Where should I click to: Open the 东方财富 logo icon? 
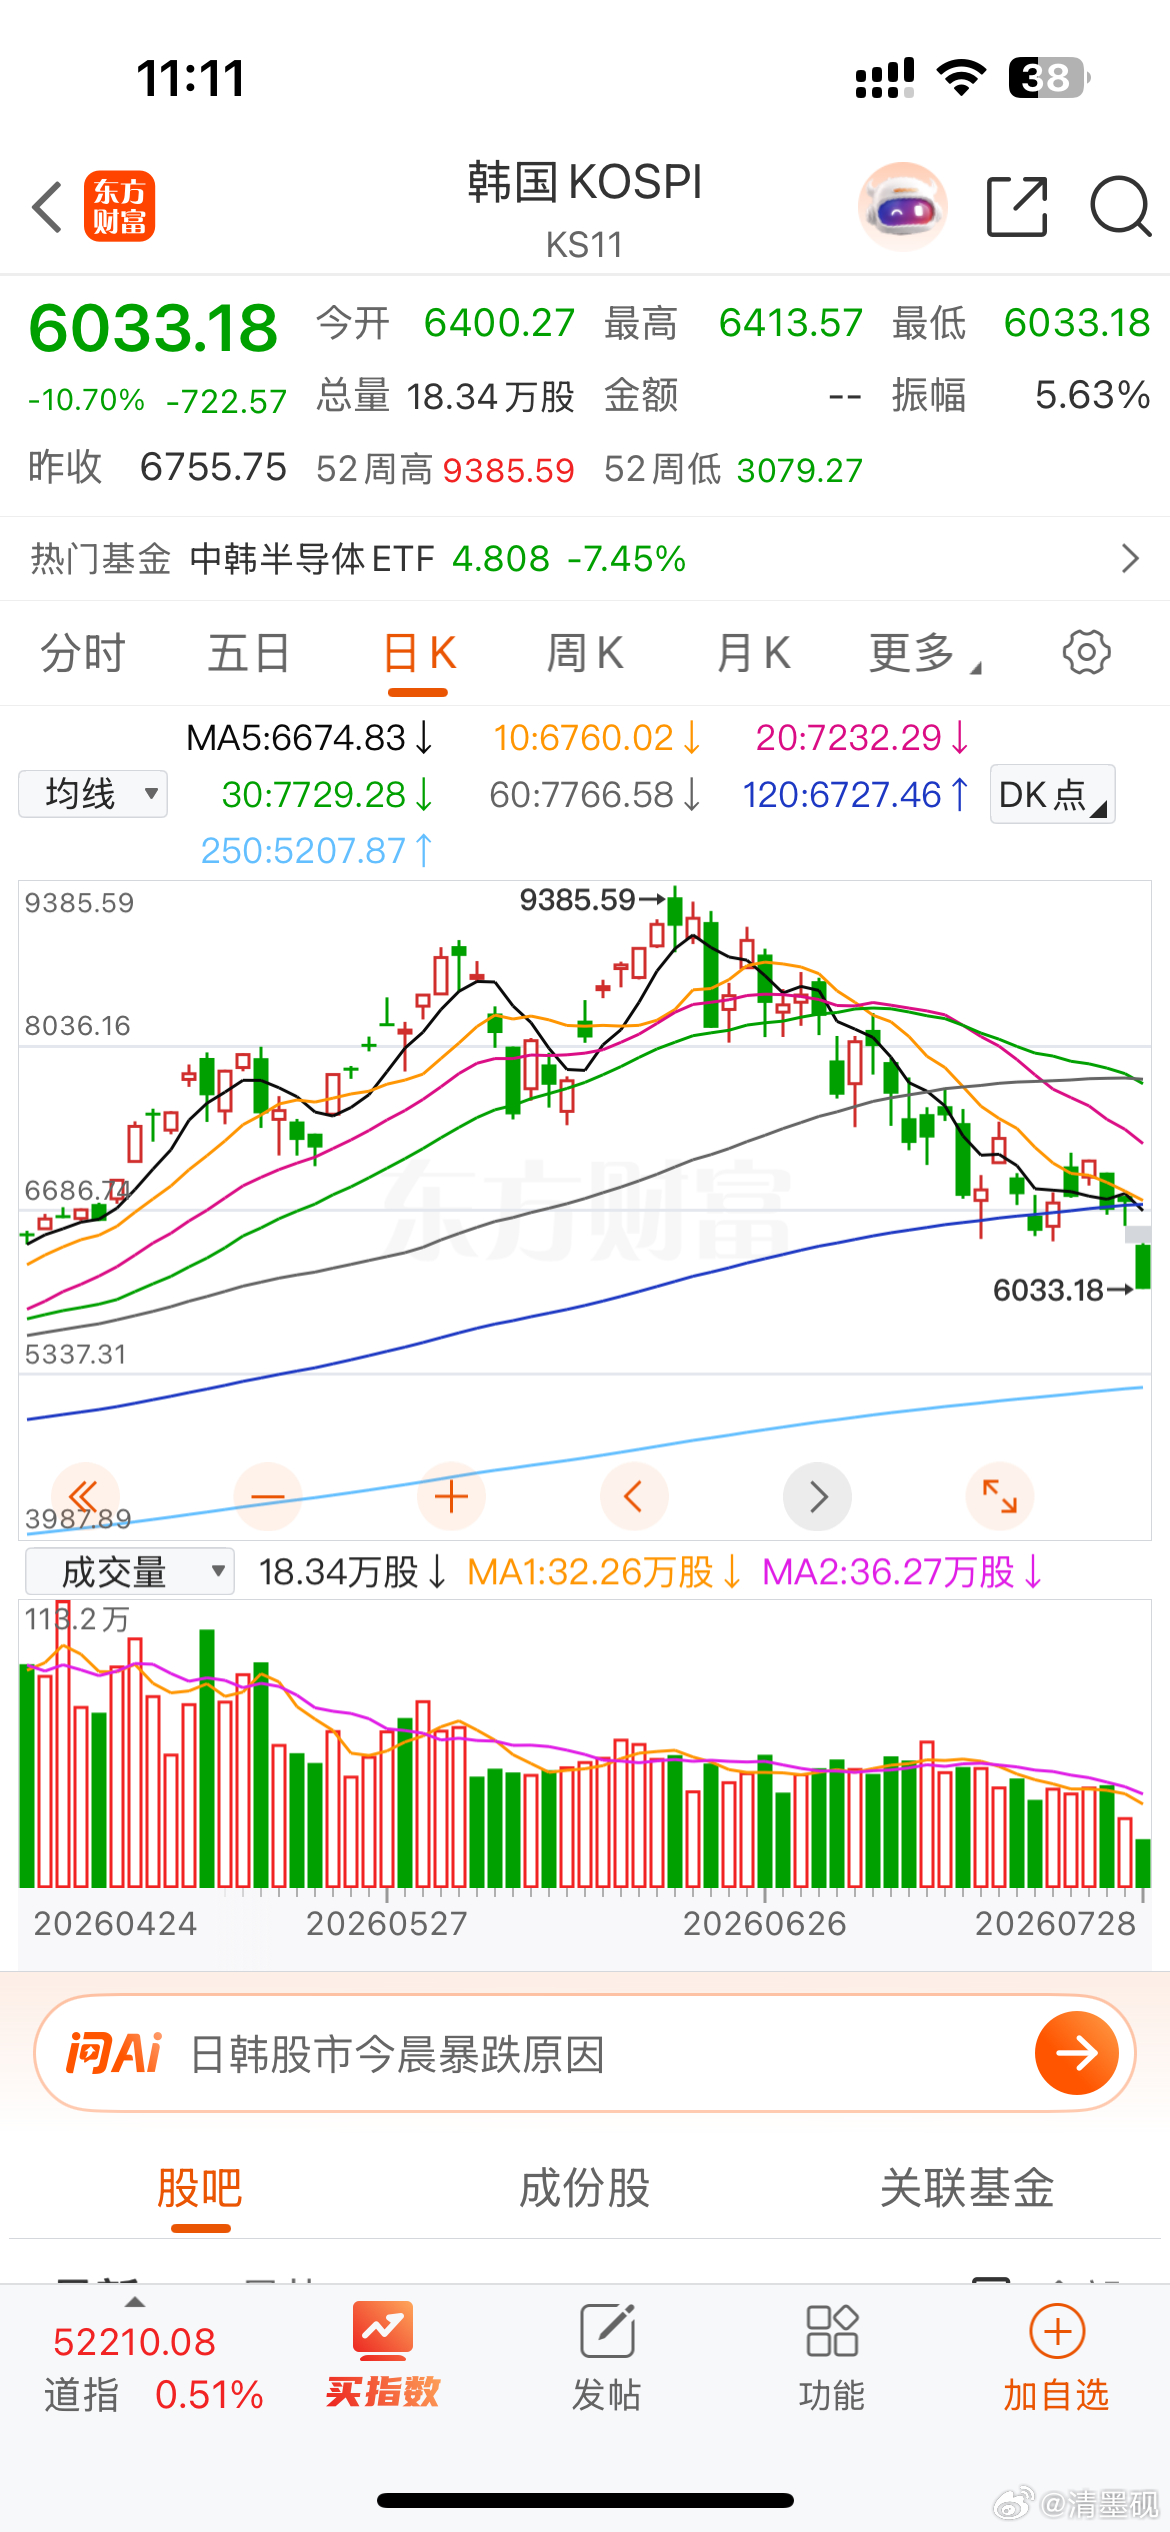pyautogui.click(x=119, y=206)
